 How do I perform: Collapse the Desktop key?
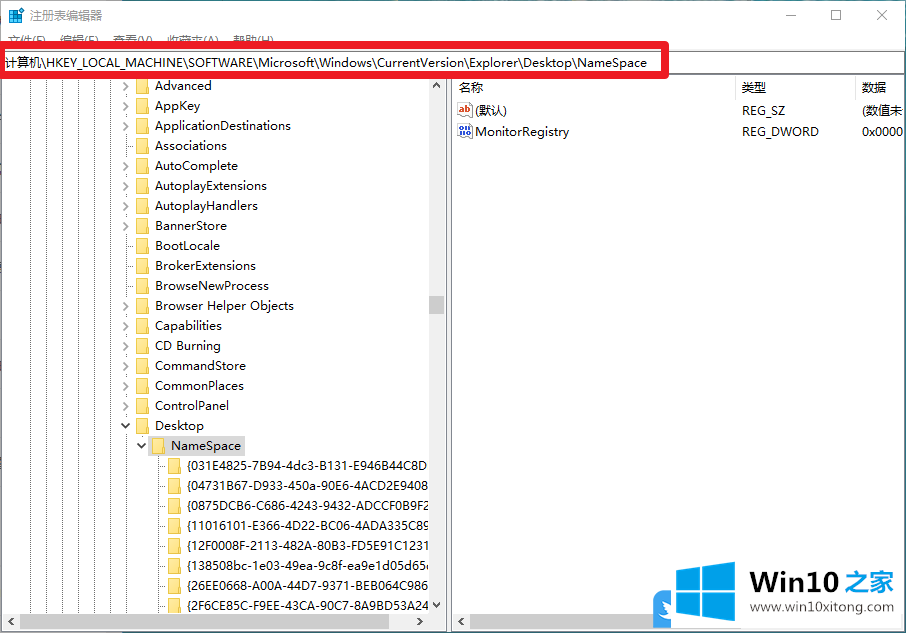[x=125, y=426]
